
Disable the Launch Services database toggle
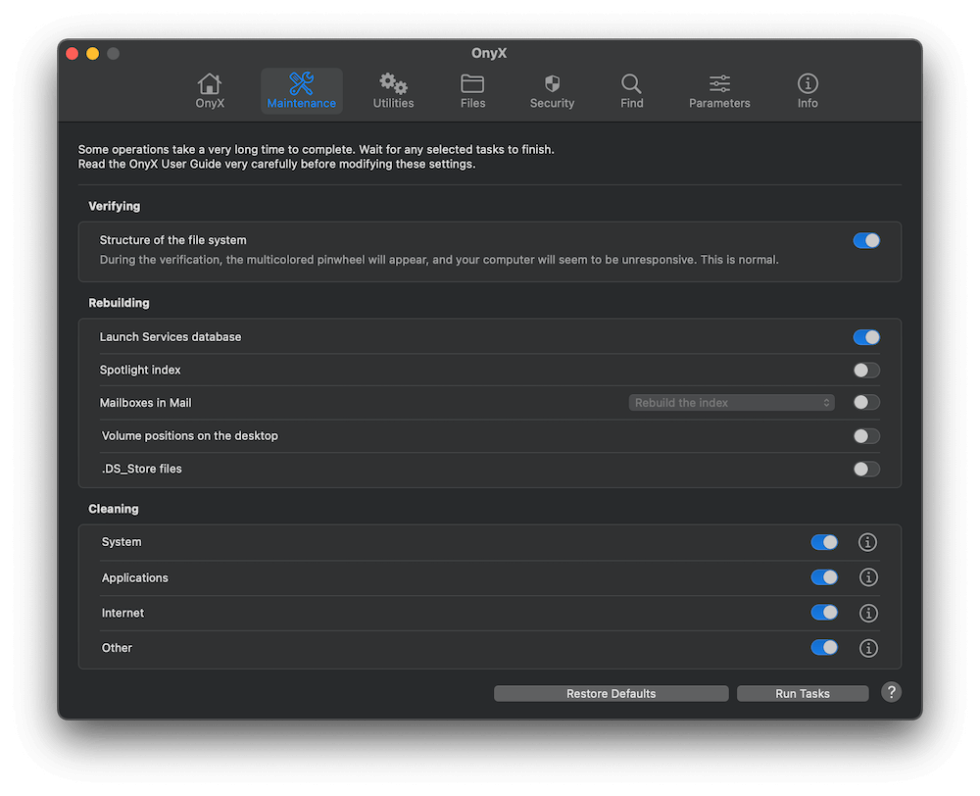tap(866, 337)
